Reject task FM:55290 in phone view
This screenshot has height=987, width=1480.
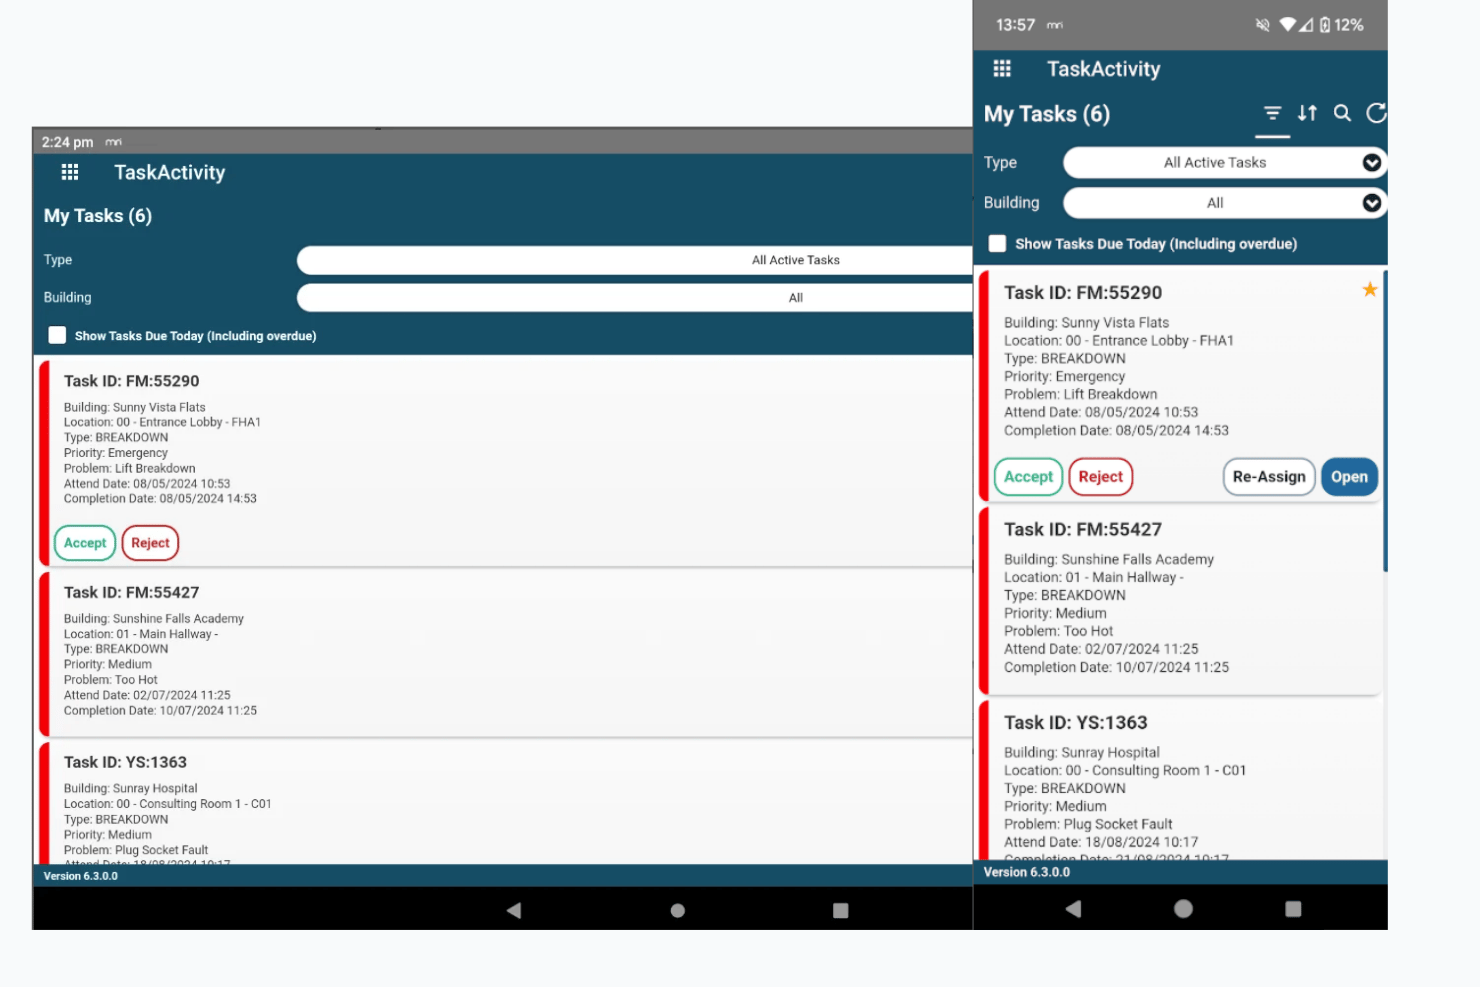(1100, 477)
